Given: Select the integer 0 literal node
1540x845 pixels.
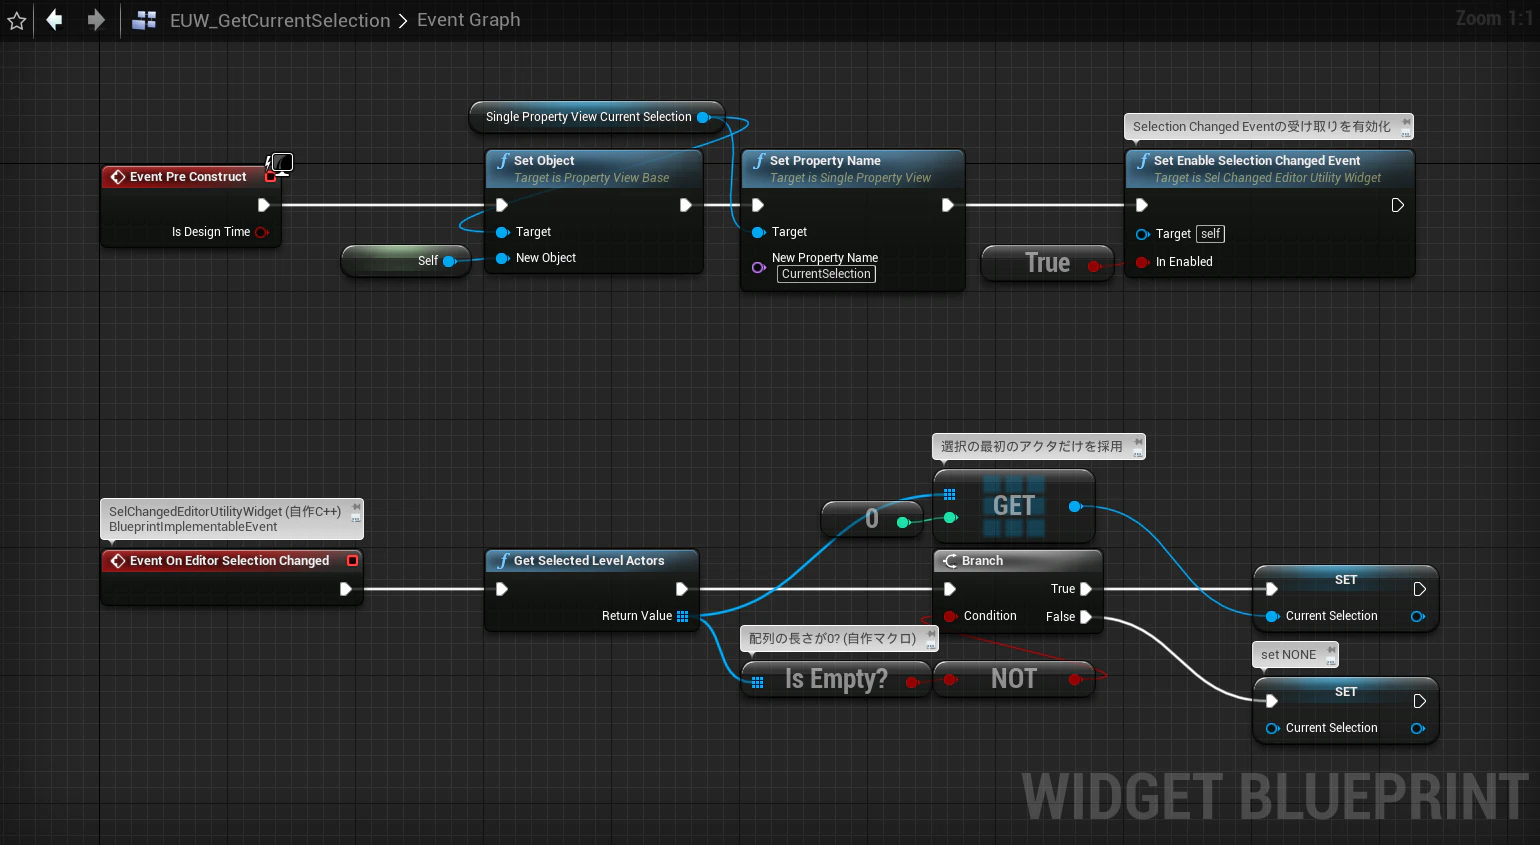Looking at the screenshot, I should point(872,519).
